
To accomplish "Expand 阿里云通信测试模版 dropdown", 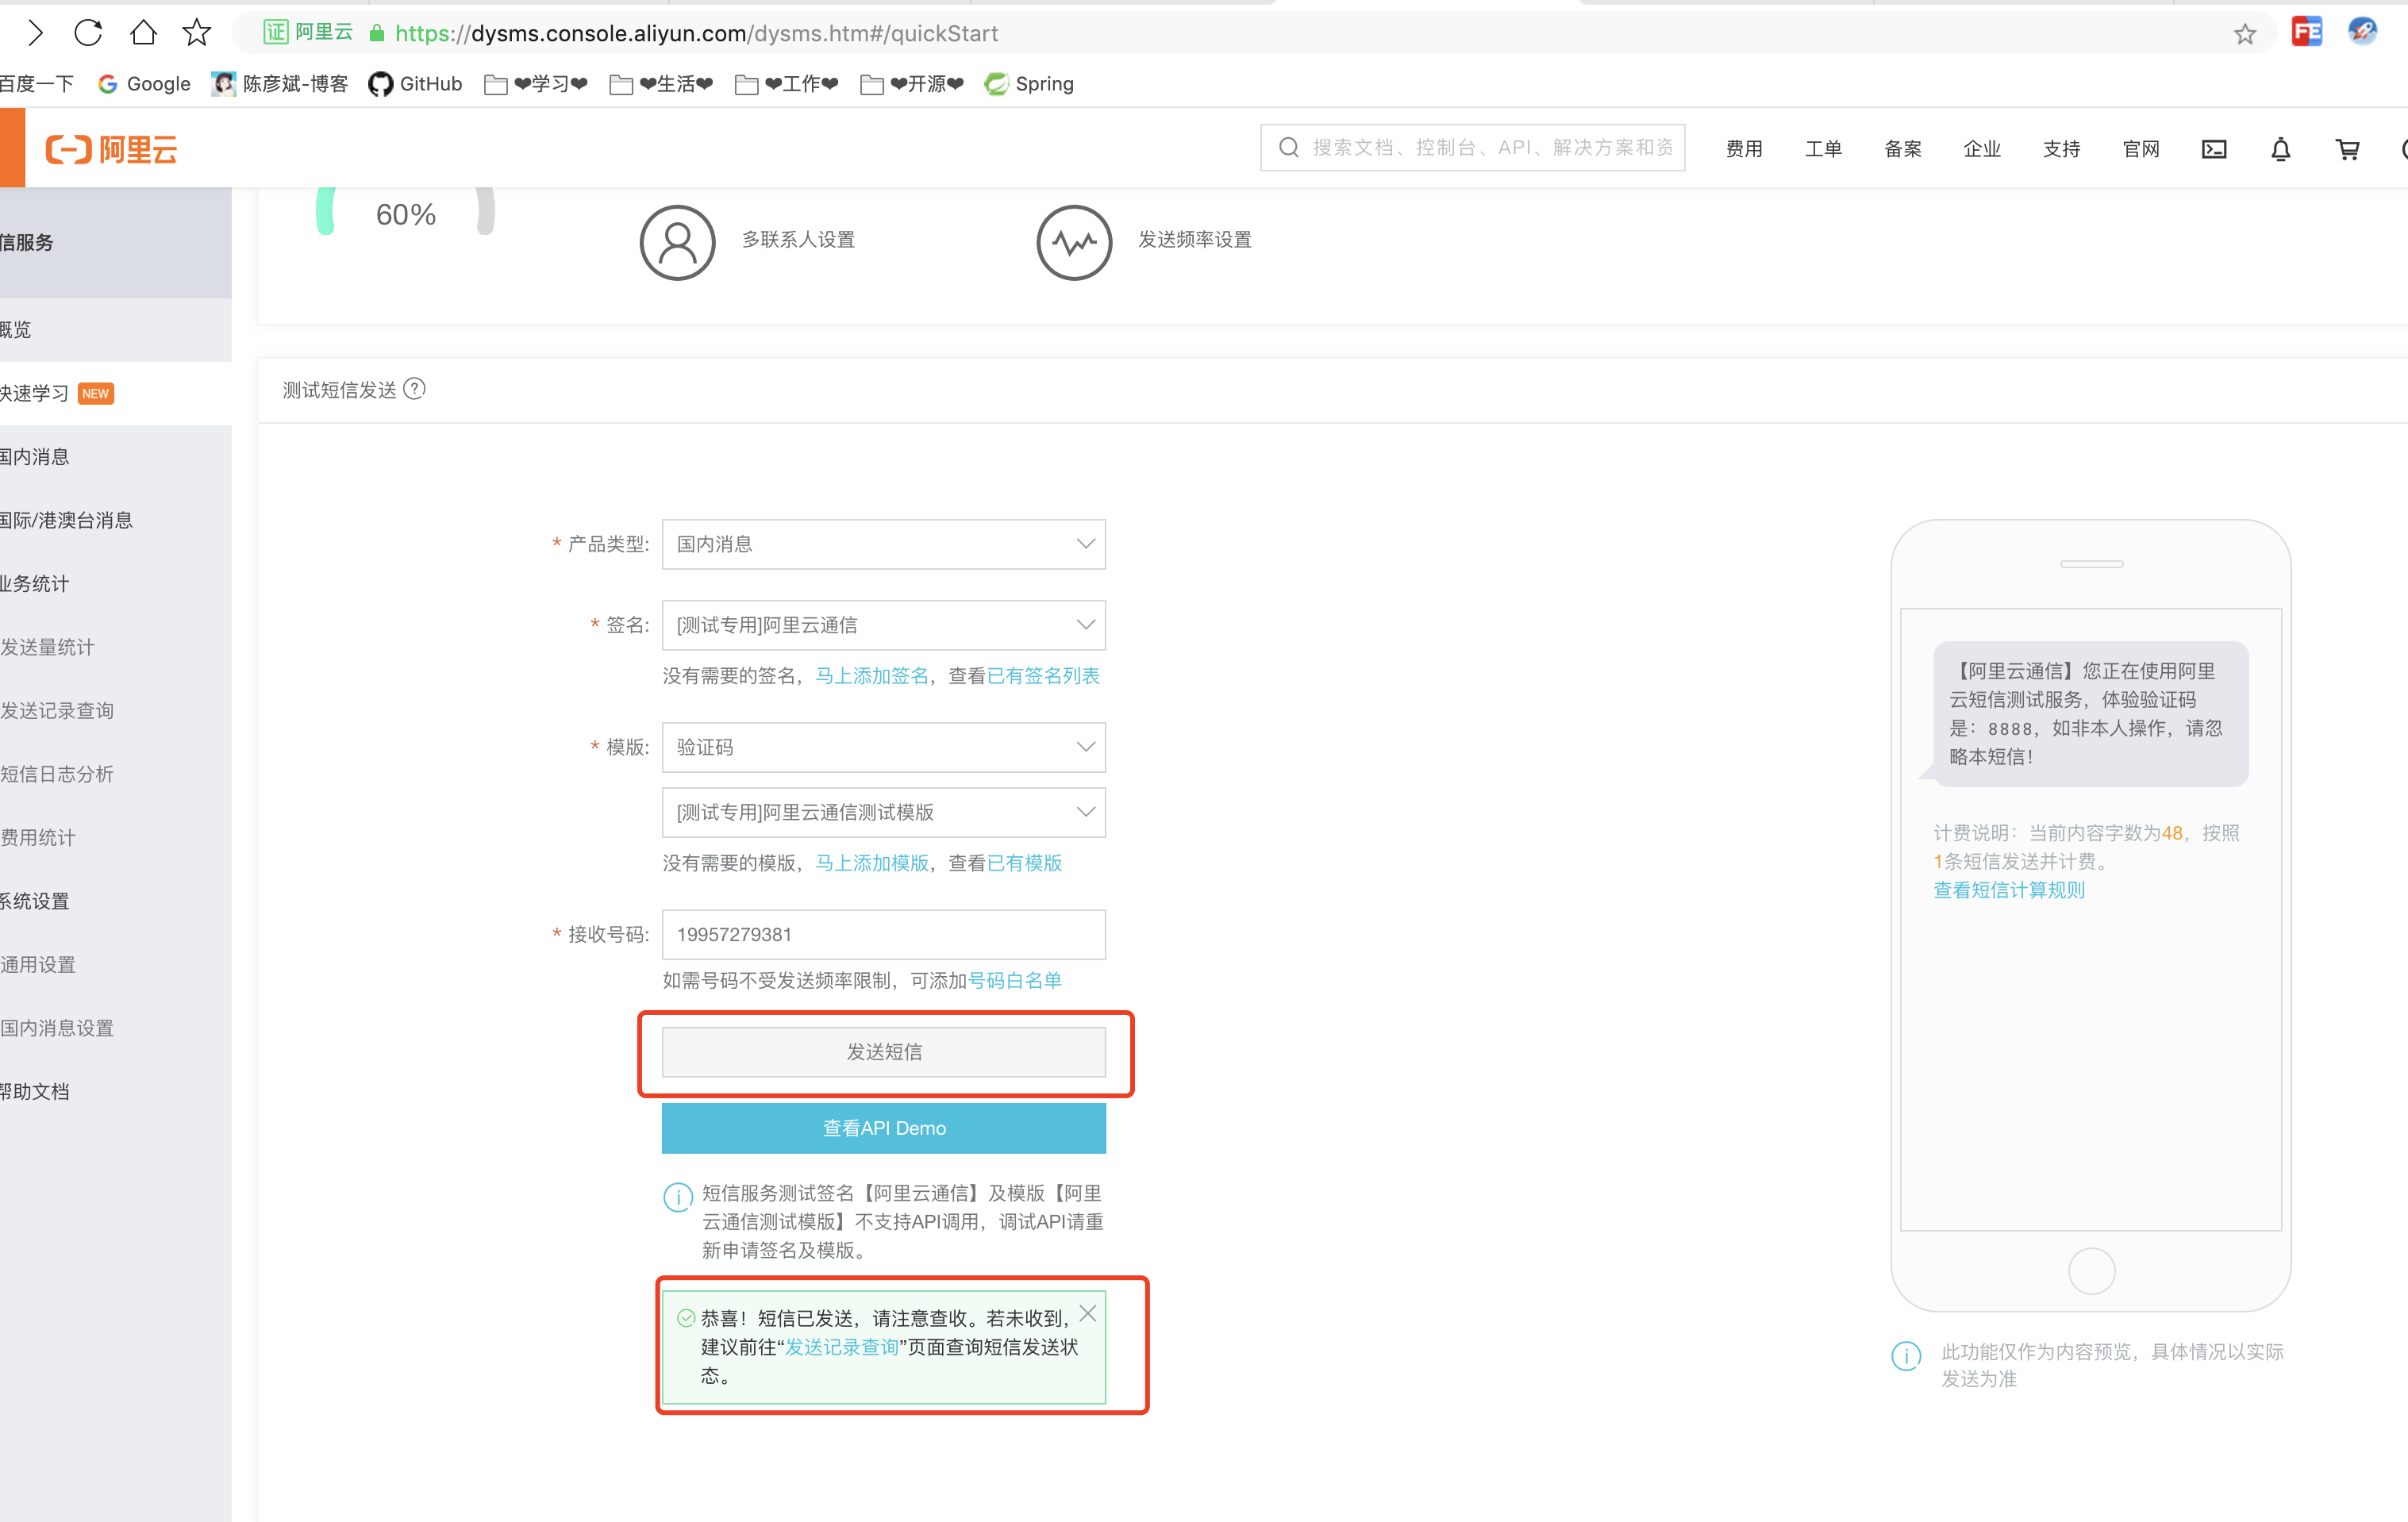I will coord(883,812).
